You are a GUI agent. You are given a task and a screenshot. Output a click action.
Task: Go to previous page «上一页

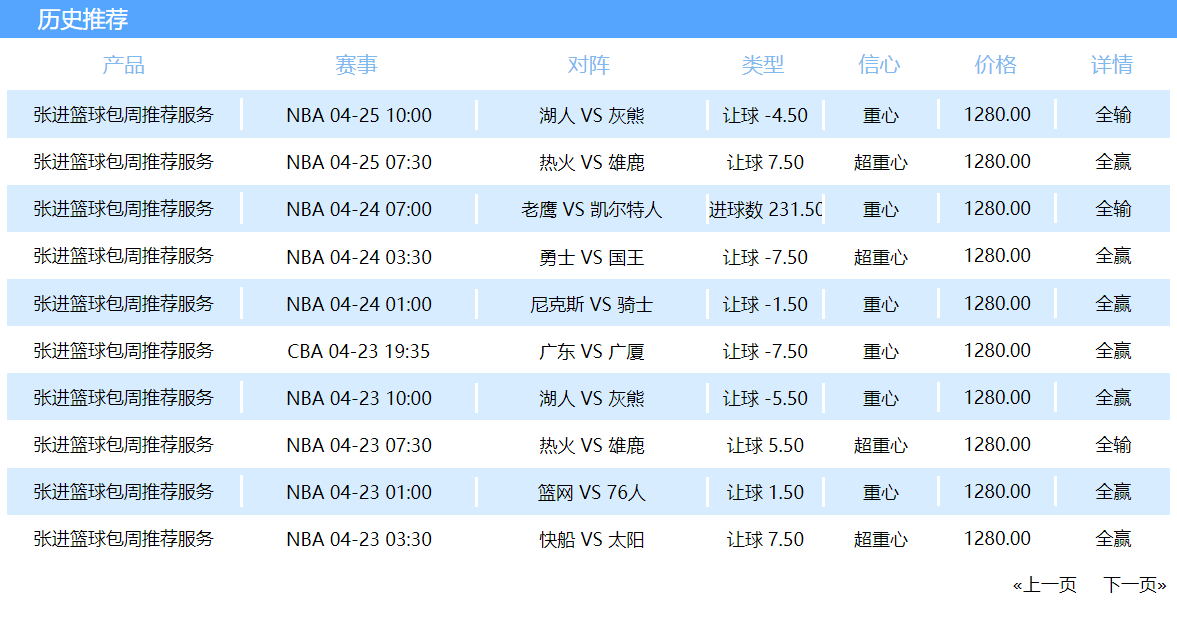(x=1044, y=585)
